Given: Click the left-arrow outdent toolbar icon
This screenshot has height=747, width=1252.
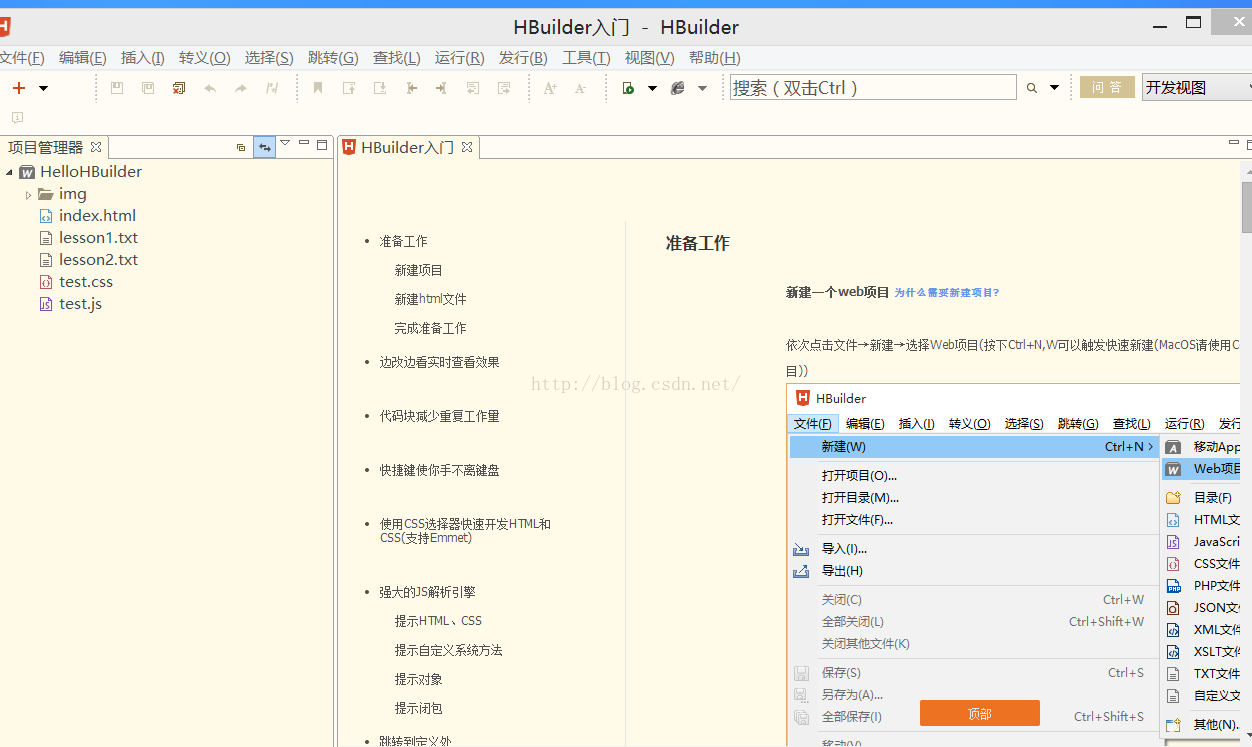Looking at the screenshot, I should tap(411, 88).
